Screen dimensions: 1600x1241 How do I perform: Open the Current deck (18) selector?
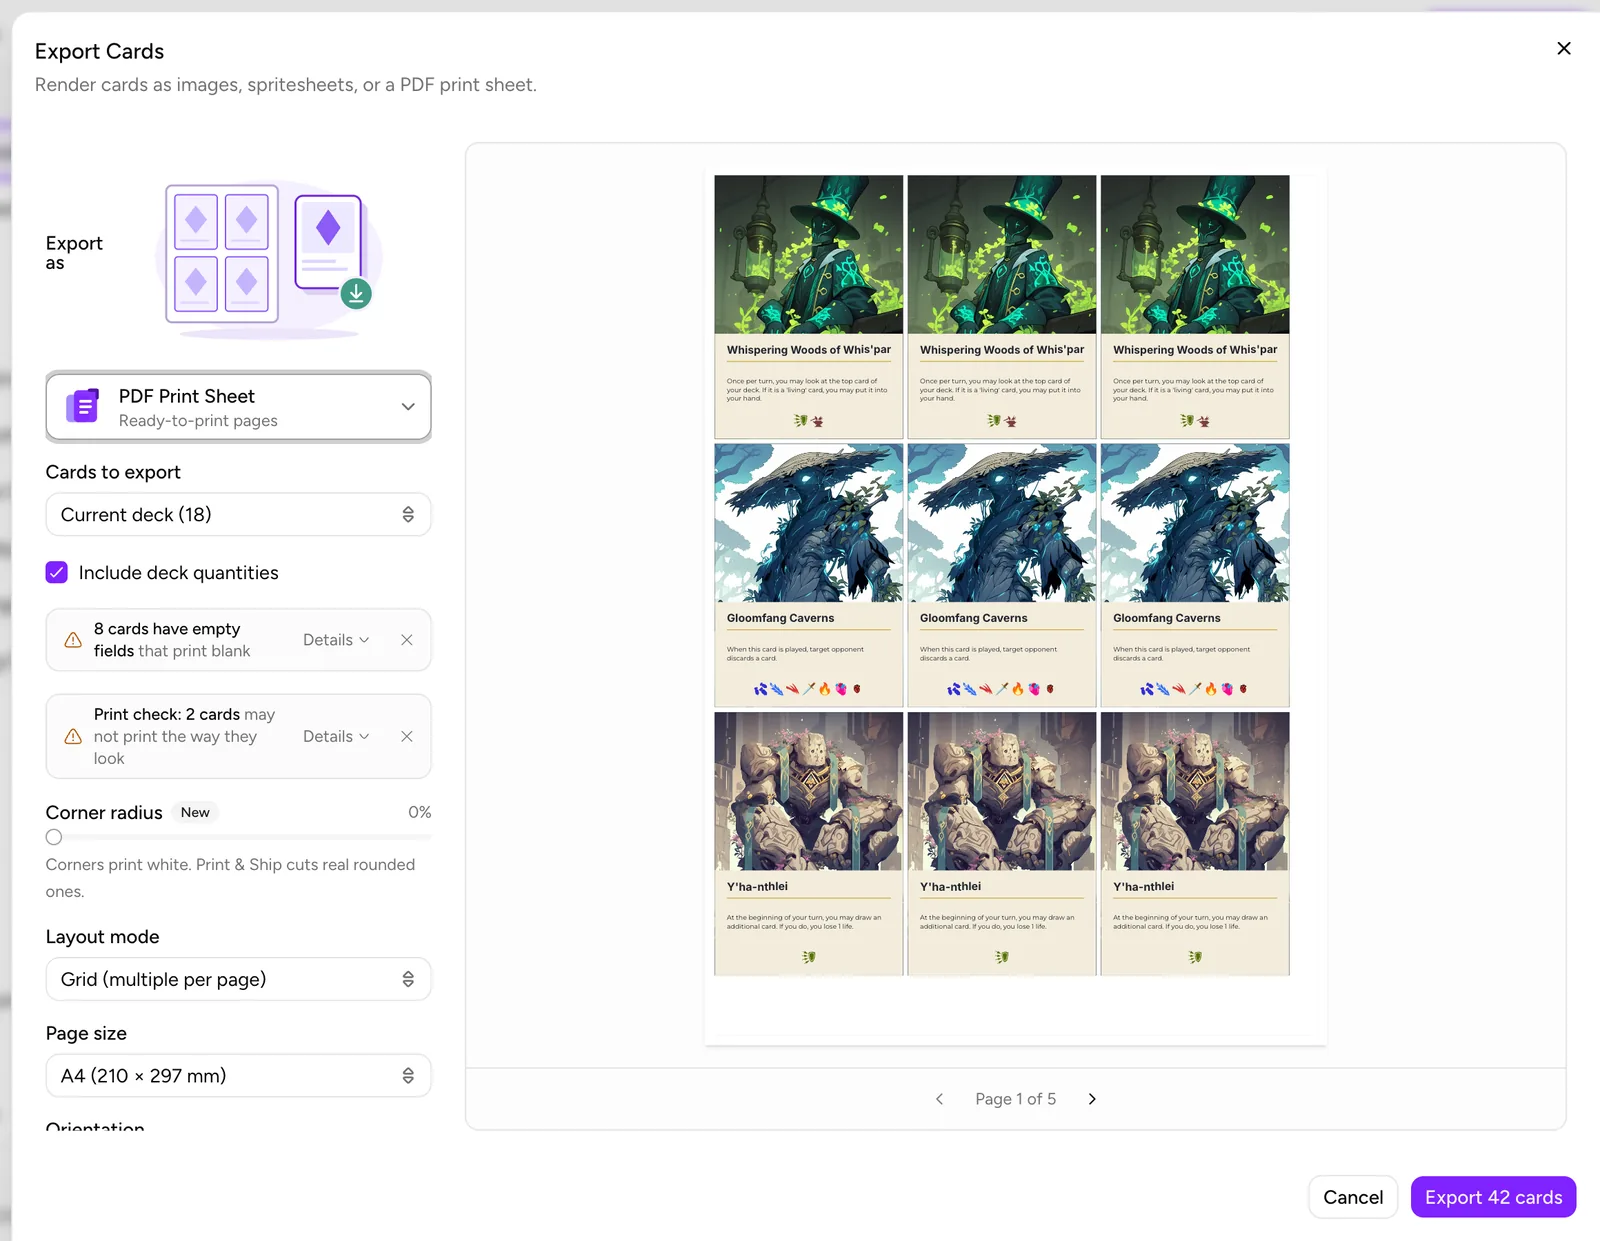238,514
